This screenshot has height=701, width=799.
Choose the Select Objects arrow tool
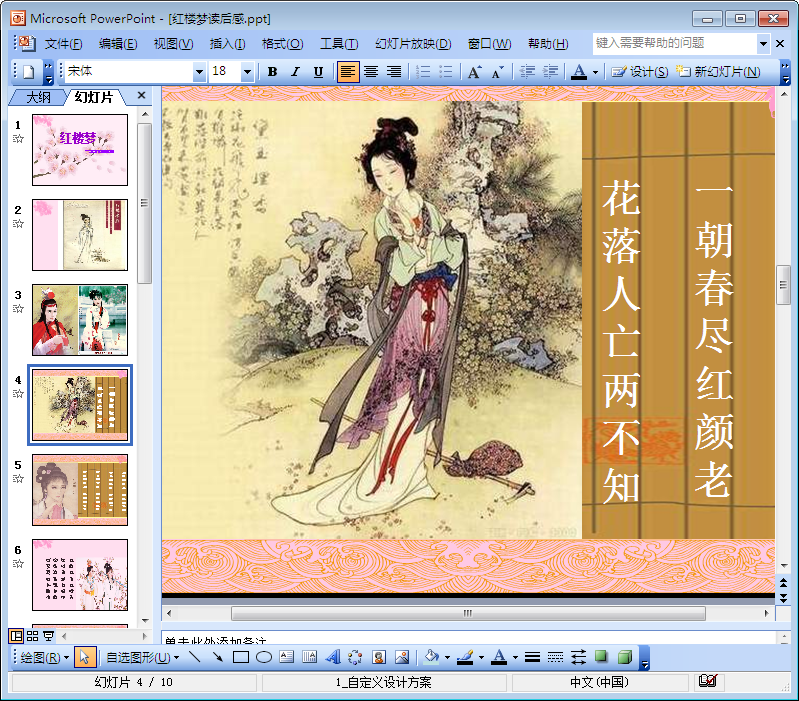(x=85, y=657)
